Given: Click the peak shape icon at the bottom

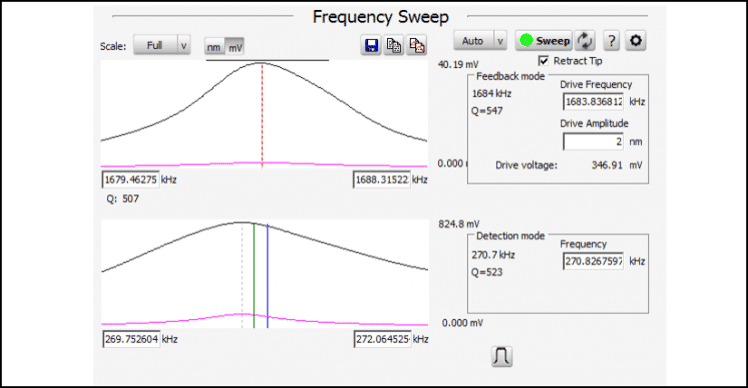Looking at the screenshot, I should click(x=502, y=357).
